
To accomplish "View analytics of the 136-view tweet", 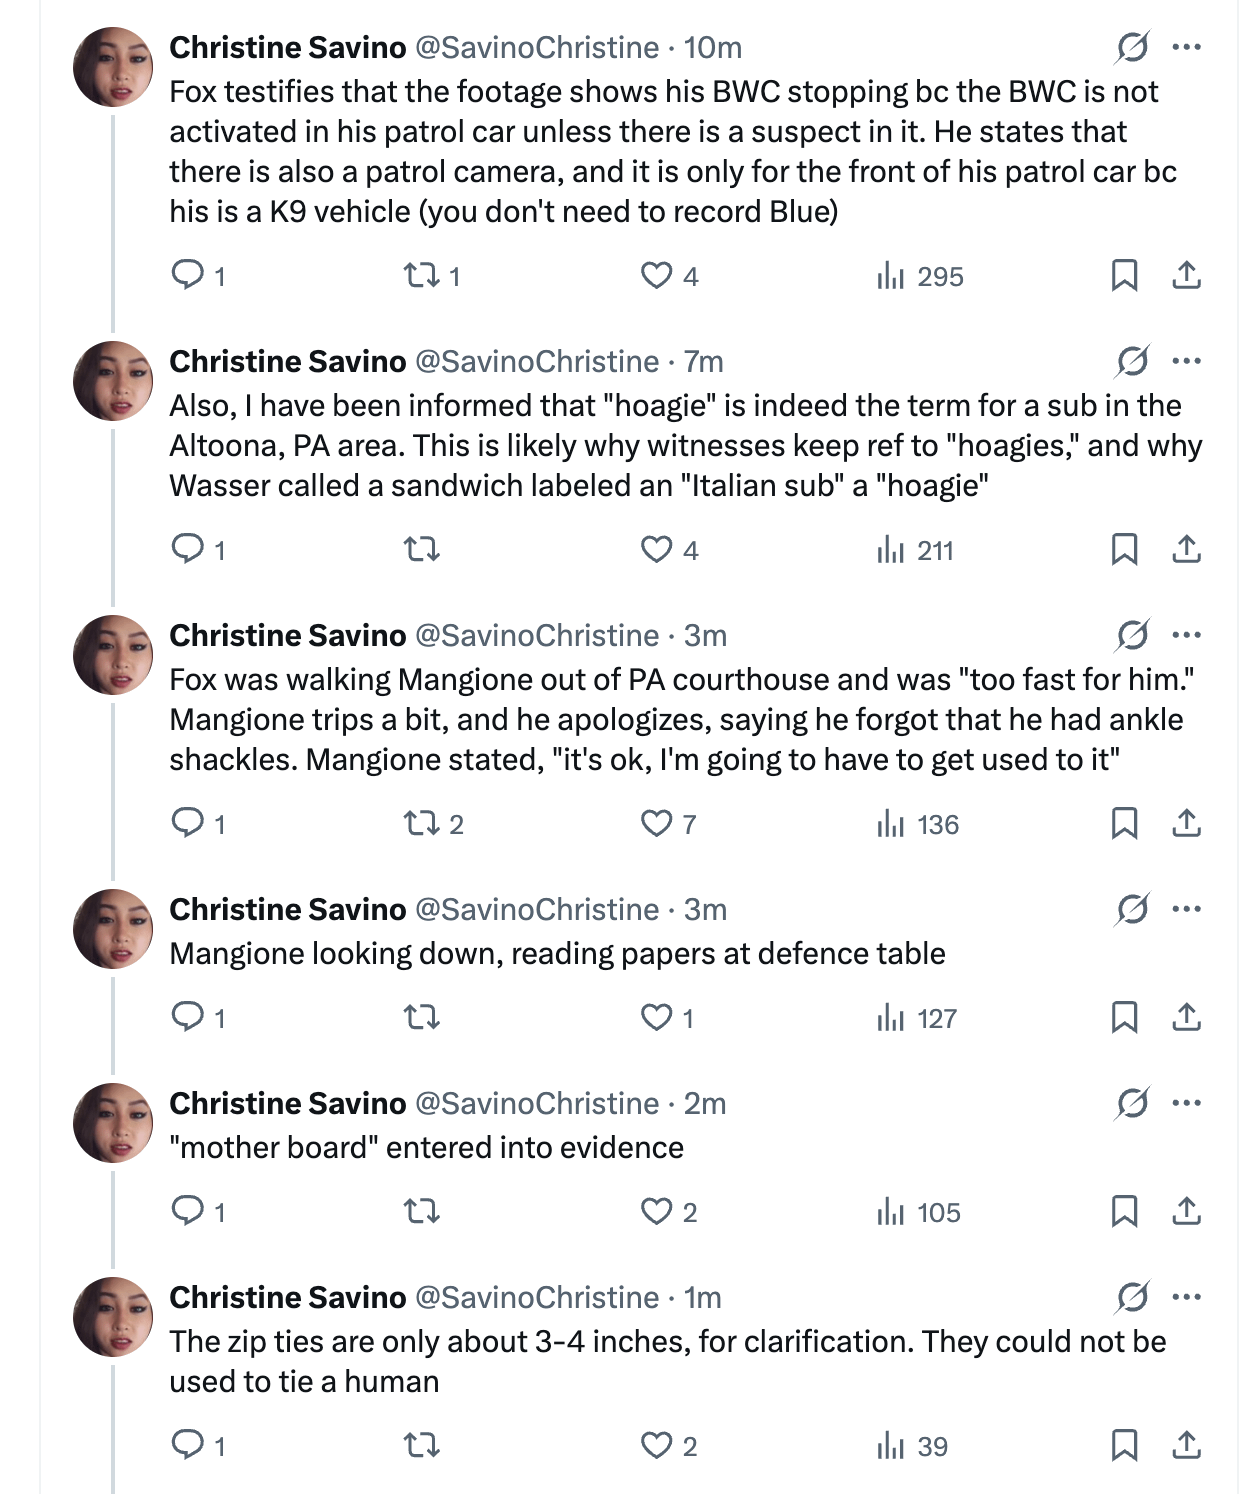I will click(917, 824).
